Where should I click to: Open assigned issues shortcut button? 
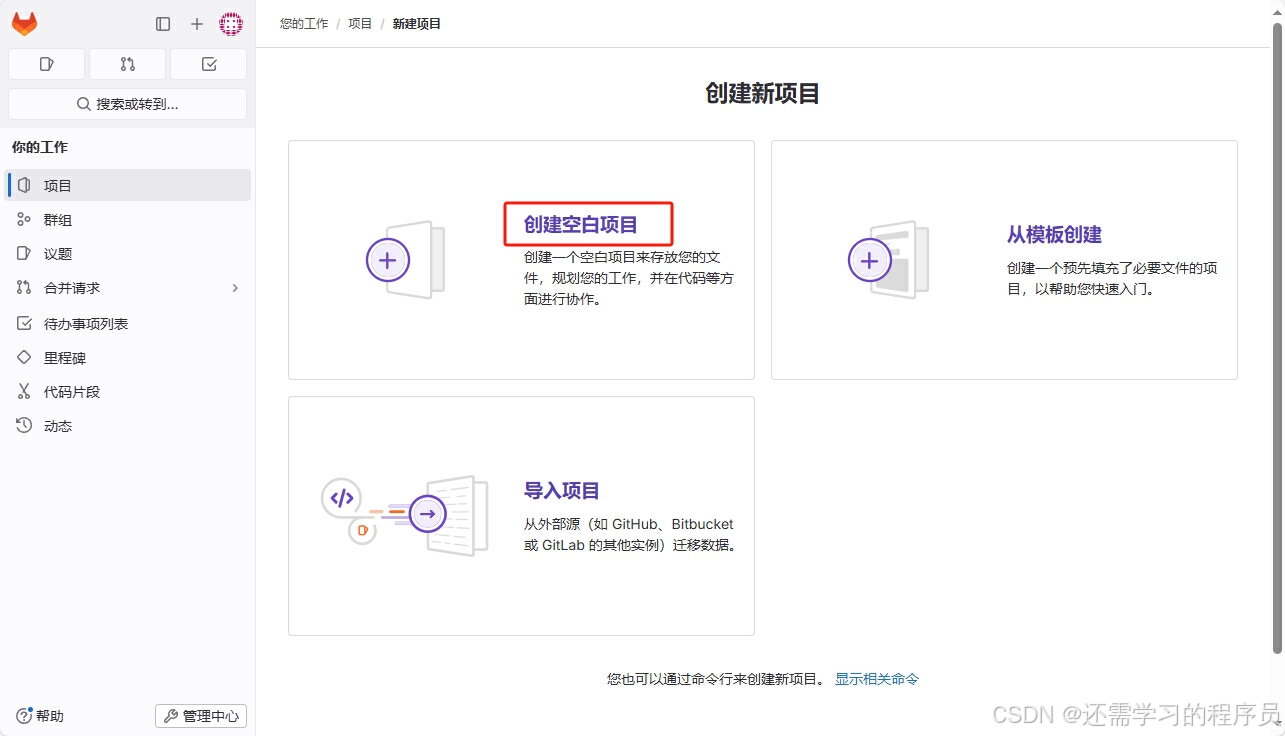pos(46,64)
